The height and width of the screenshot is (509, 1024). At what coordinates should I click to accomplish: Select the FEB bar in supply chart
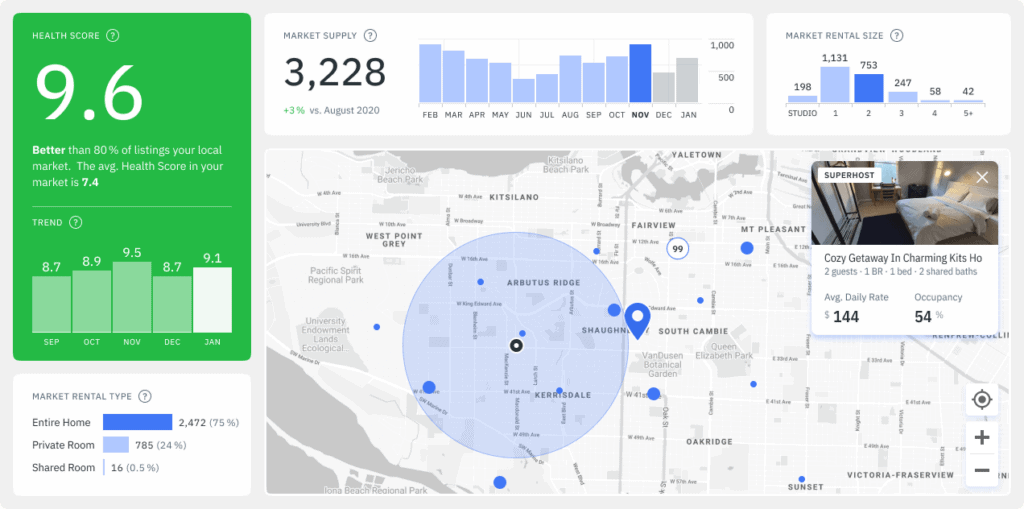tap(430, 73)
